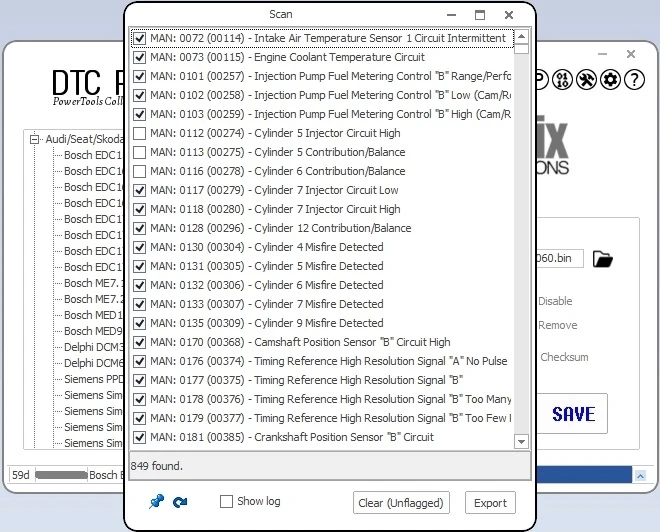Select Delphi DCM6 tree item
Screen dimensions: 660x532
[x=94, y=363]
